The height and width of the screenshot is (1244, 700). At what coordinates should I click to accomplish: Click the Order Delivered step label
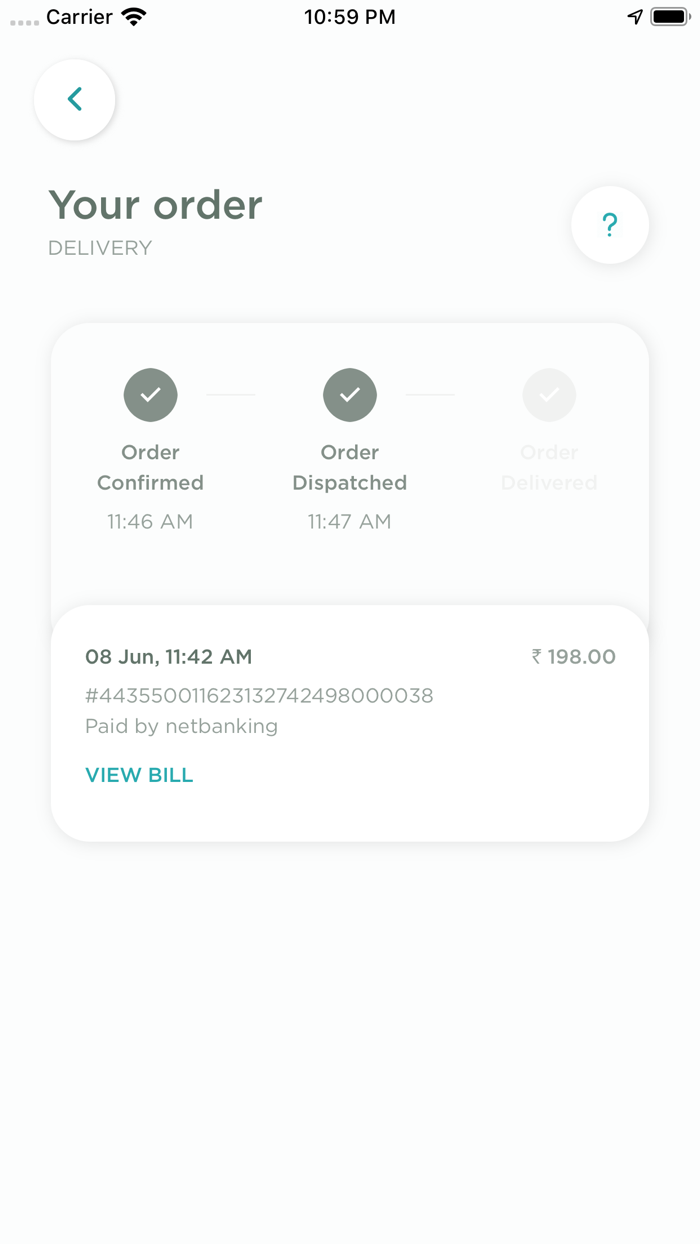pos(549,467)
